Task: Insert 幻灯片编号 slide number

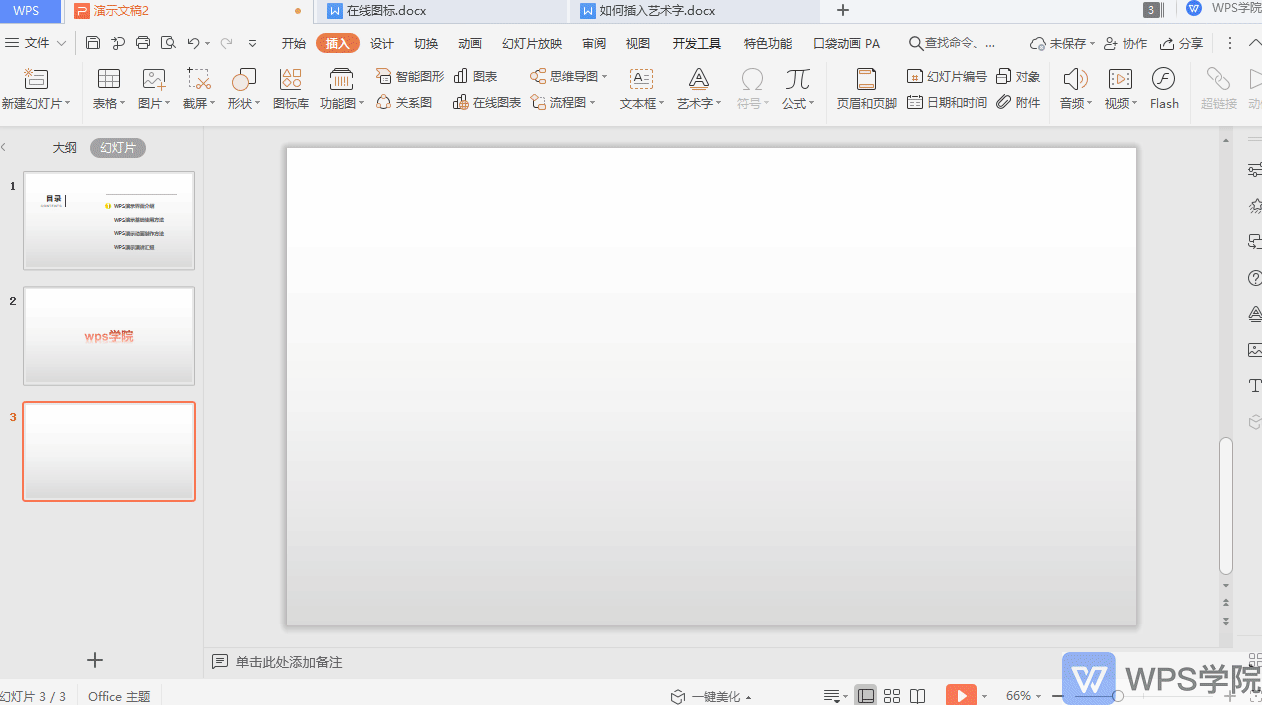Action: (x=946, y=75)
